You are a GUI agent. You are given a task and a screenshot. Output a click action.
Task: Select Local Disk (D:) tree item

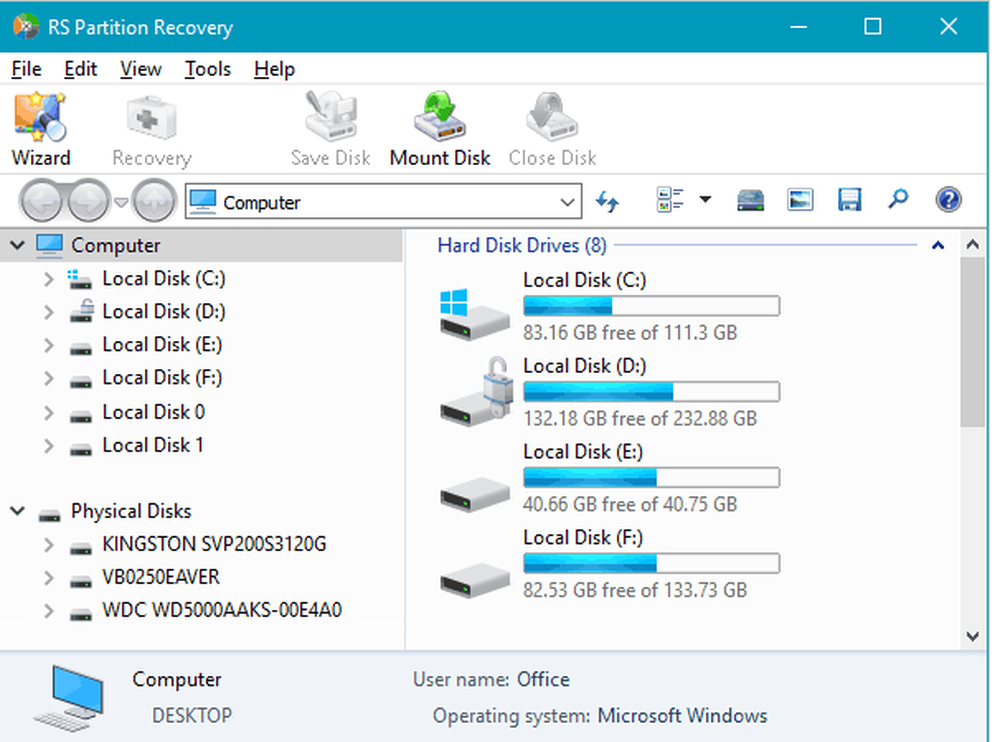pos(164,312)
